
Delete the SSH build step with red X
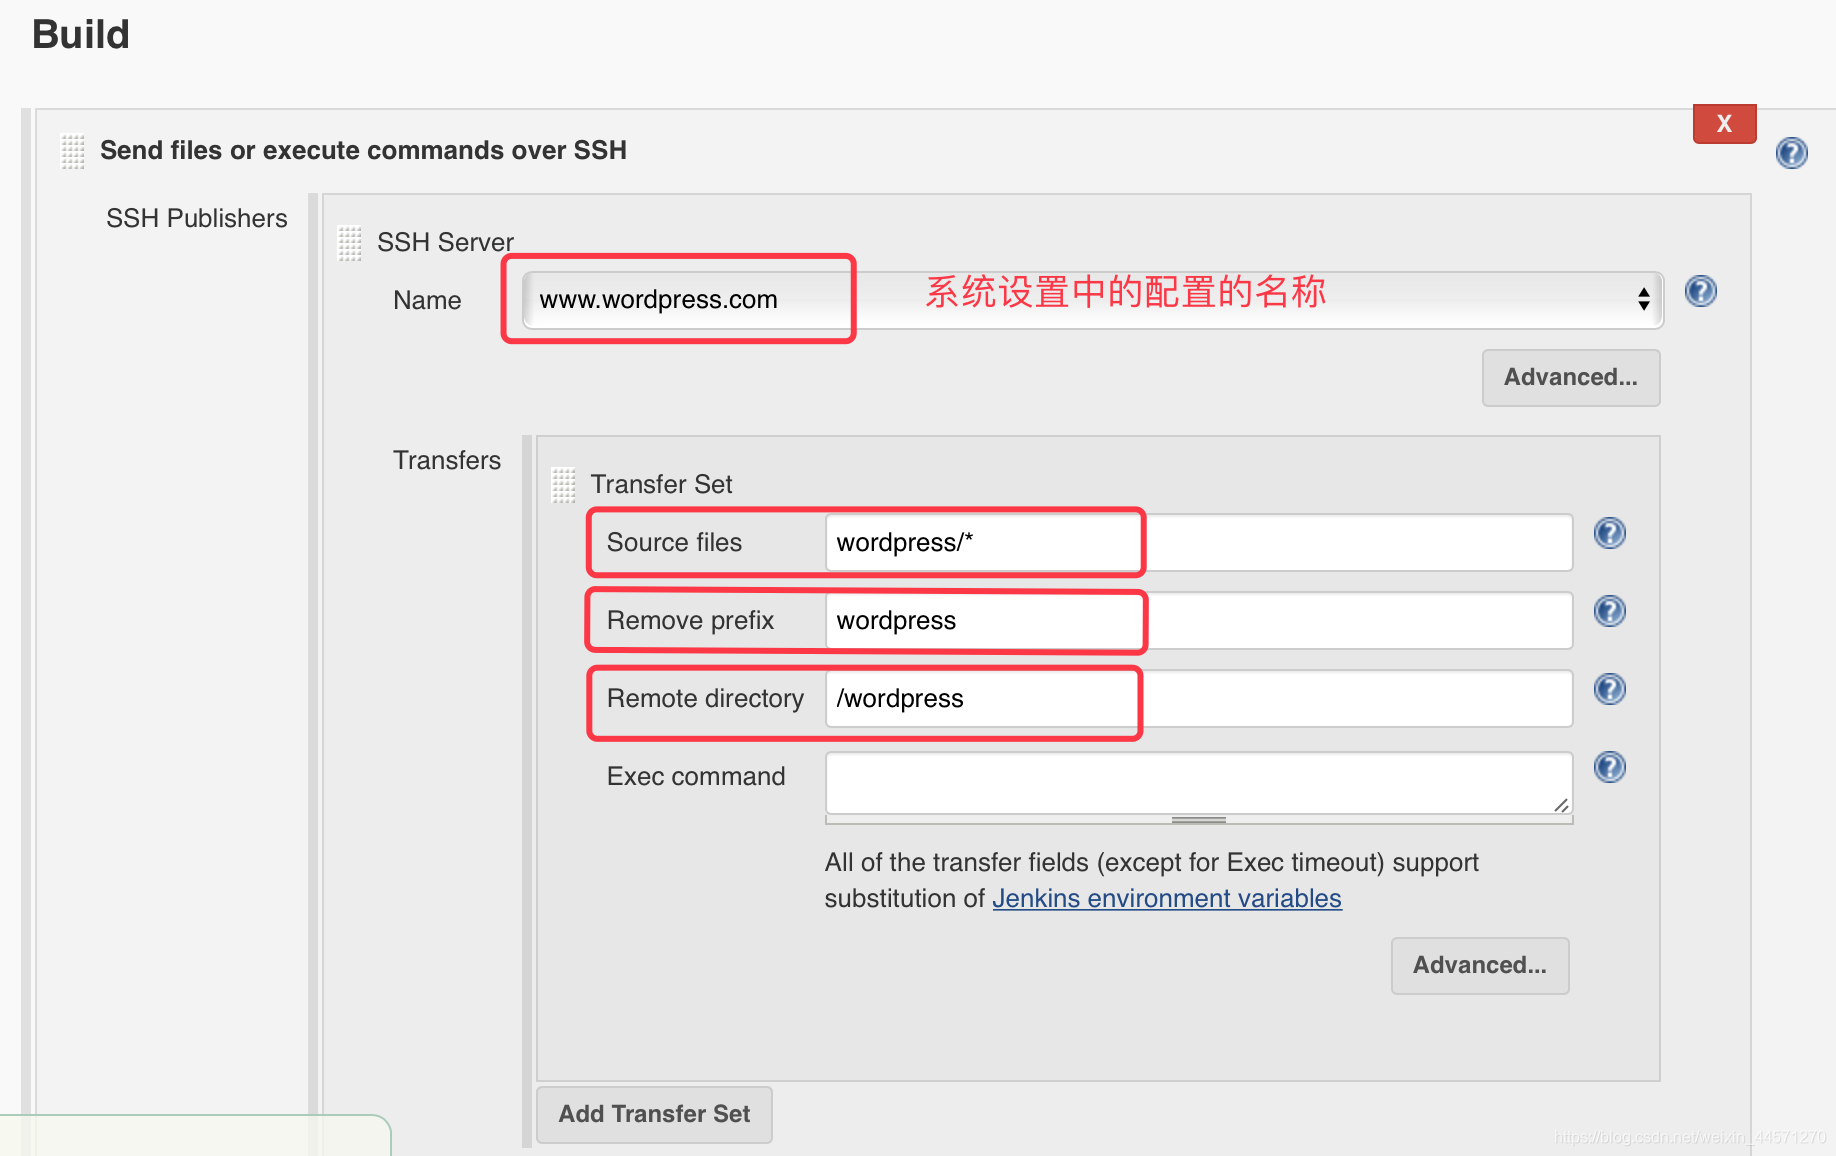coord(1724,124)
